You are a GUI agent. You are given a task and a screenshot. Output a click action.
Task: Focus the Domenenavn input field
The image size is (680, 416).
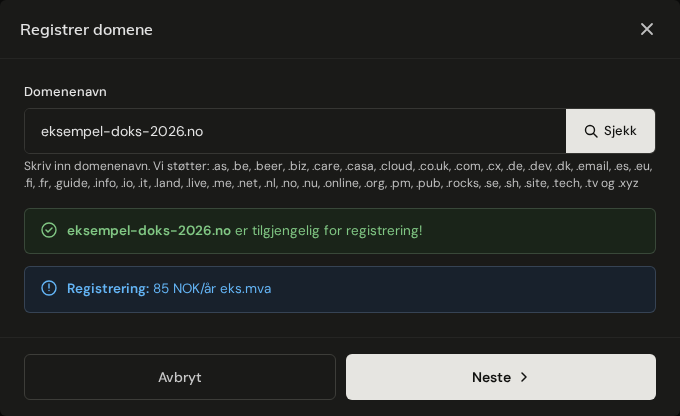[x=295, y=131]
